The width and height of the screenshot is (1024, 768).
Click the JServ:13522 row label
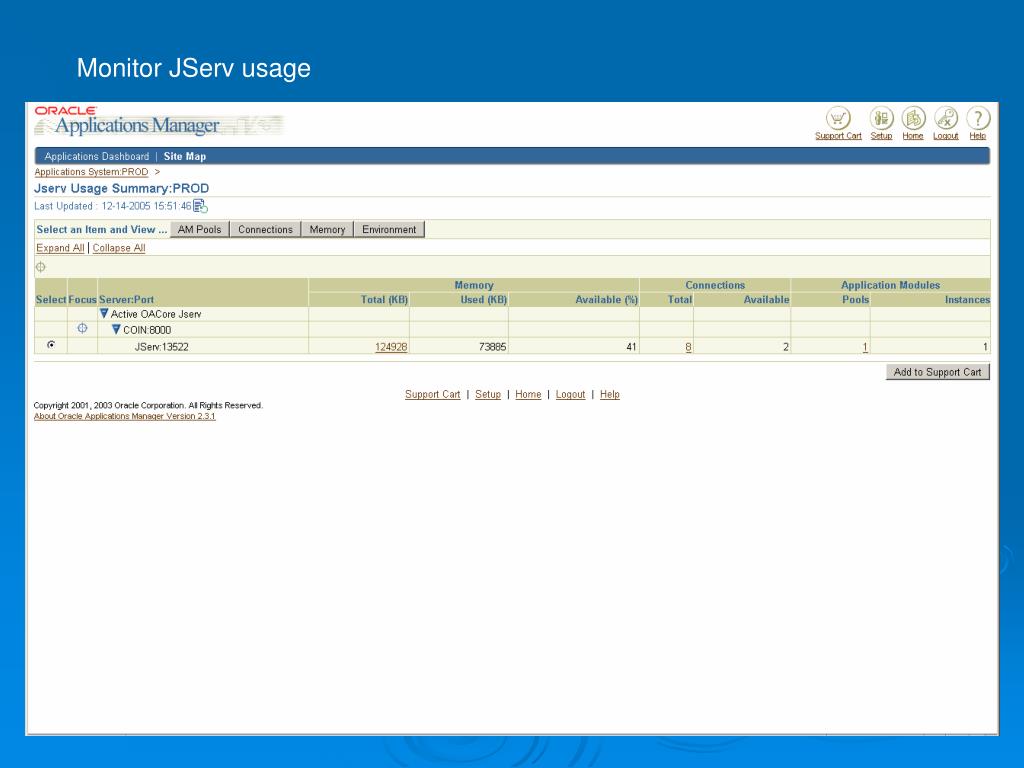161,347
